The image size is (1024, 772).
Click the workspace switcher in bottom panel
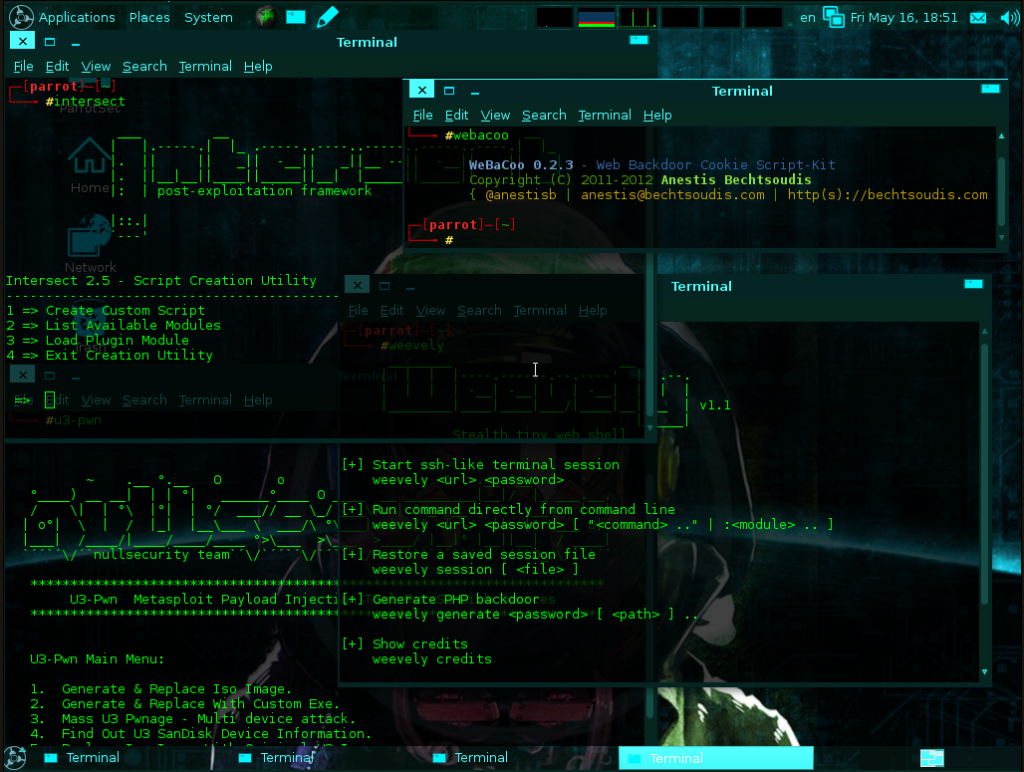pos(932,758)
